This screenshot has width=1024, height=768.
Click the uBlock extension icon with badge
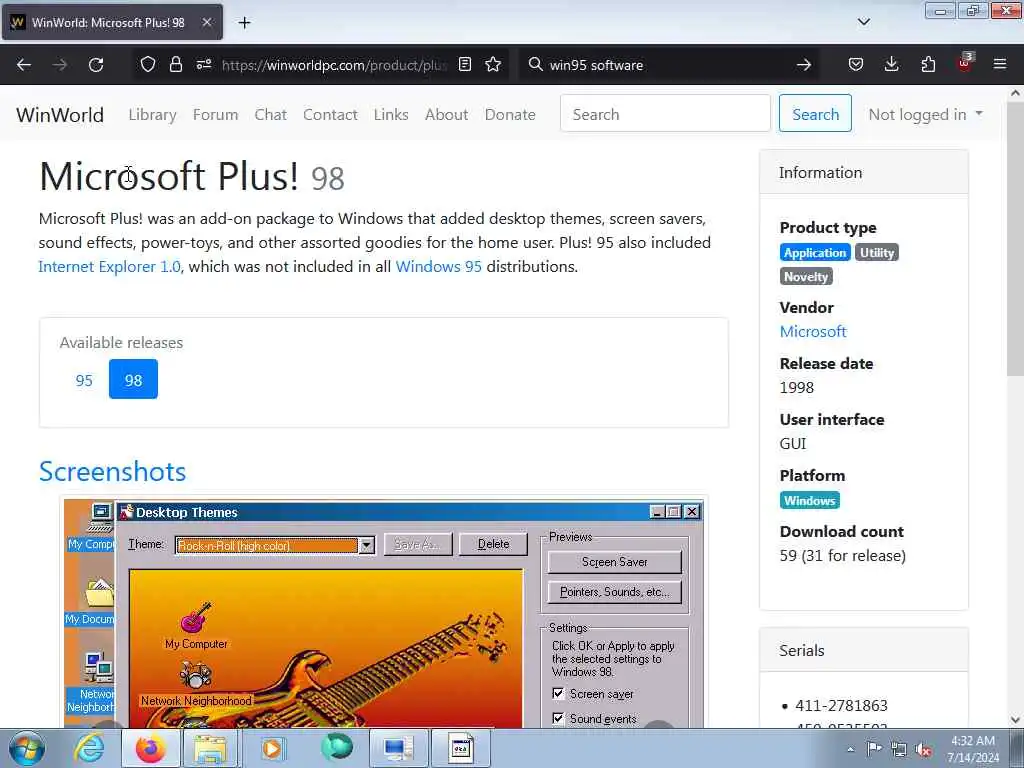(x=965, y=63)
